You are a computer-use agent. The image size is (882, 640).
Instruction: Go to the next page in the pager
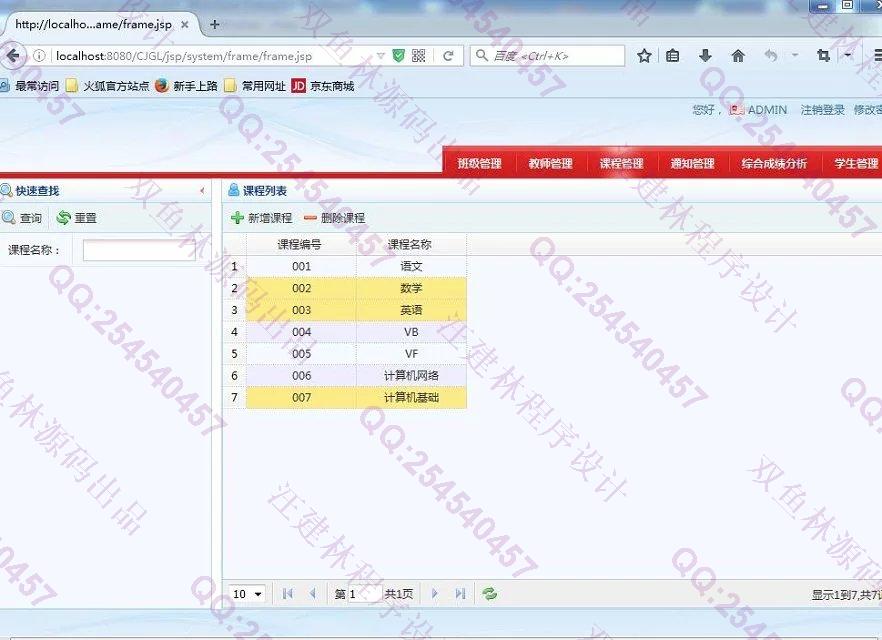click(x=434, y=593)
